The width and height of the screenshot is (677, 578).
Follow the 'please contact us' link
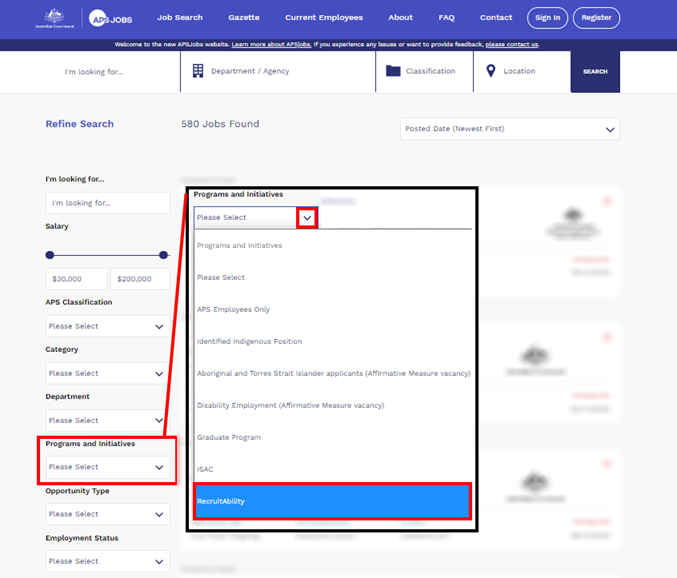512,44
